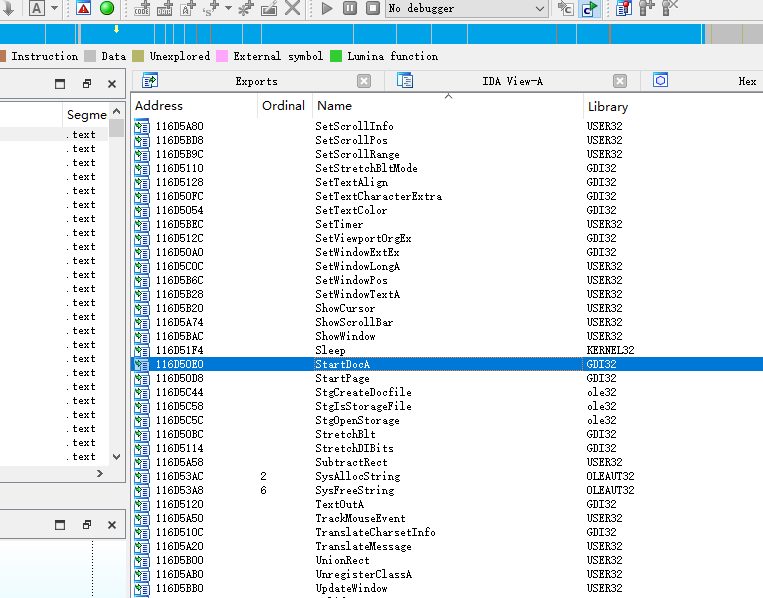Open the text style 'A' dropdown arrow
The height and width of the screenshot is (598, 763).
(x=52, y=8)
